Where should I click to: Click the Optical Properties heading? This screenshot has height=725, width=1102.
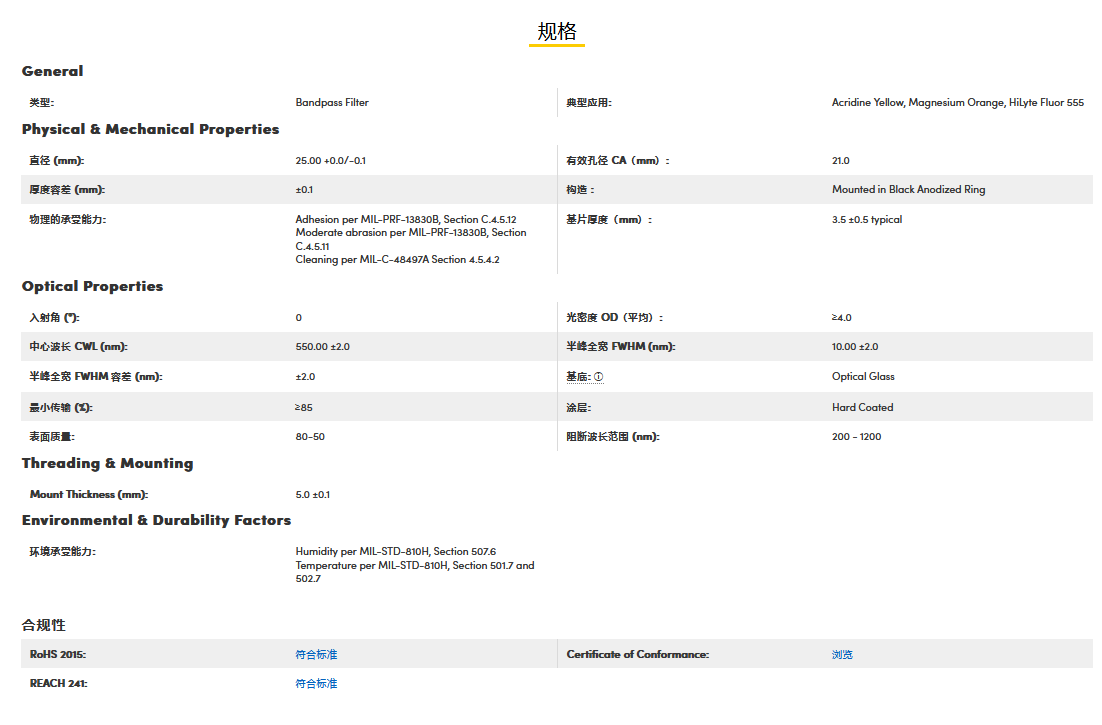pyautogui.click(x=92, y=286)
